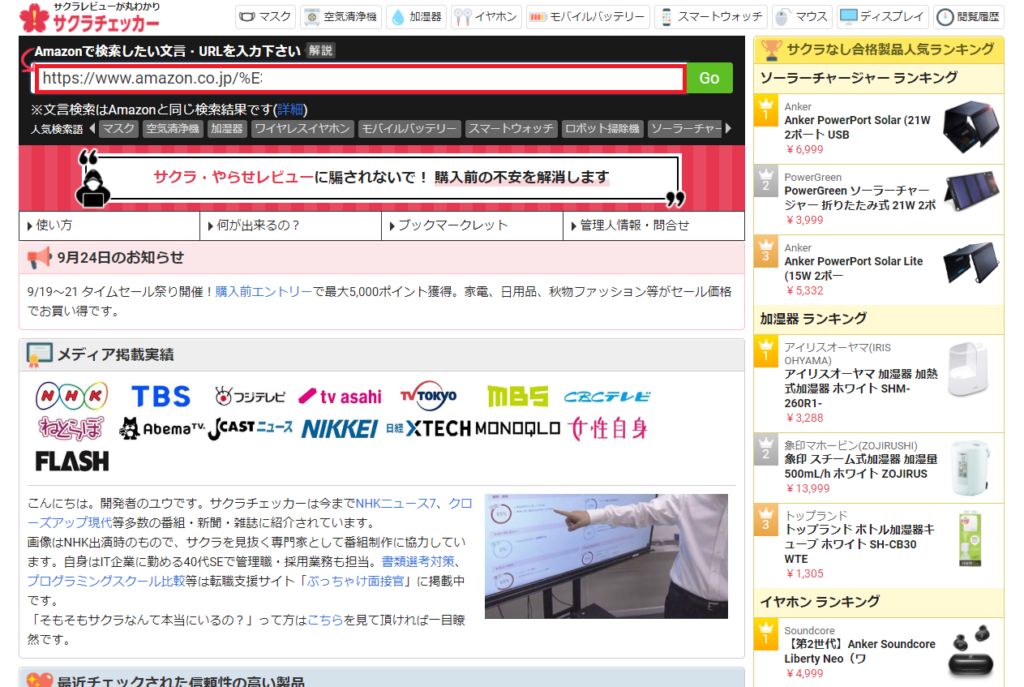The height and width of the screenshot is (687, 1024).
Task: Open the NHK appearance photo thumbnail
Action: point(606,556)
